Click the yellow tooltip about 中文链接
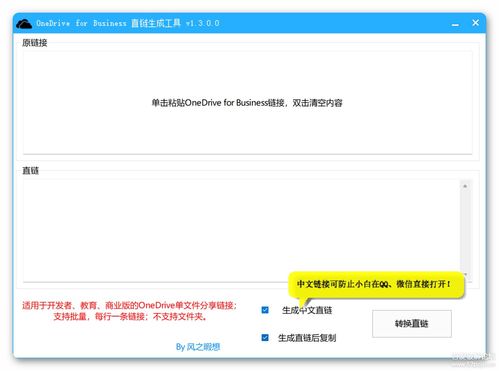 376,284
